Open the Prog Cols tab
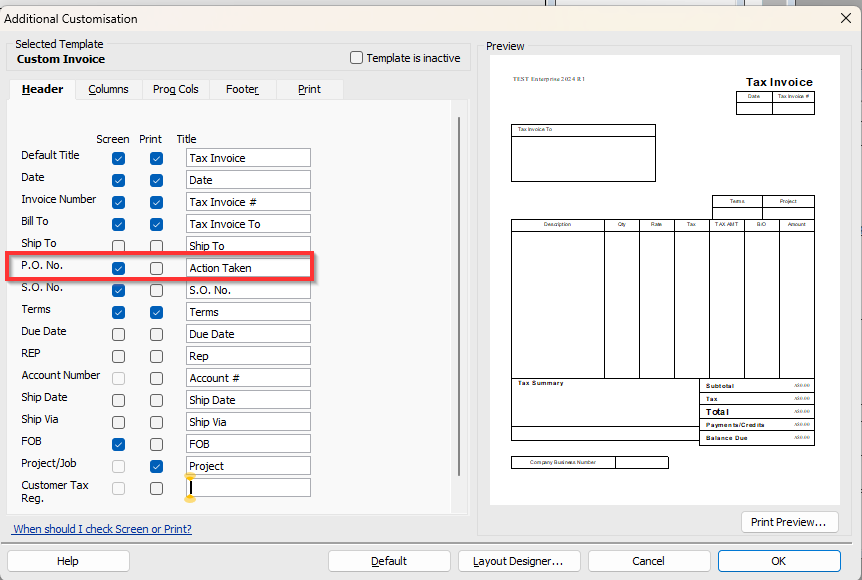Image resolution: width=862 pixels, height=580 pixels. 175,89
